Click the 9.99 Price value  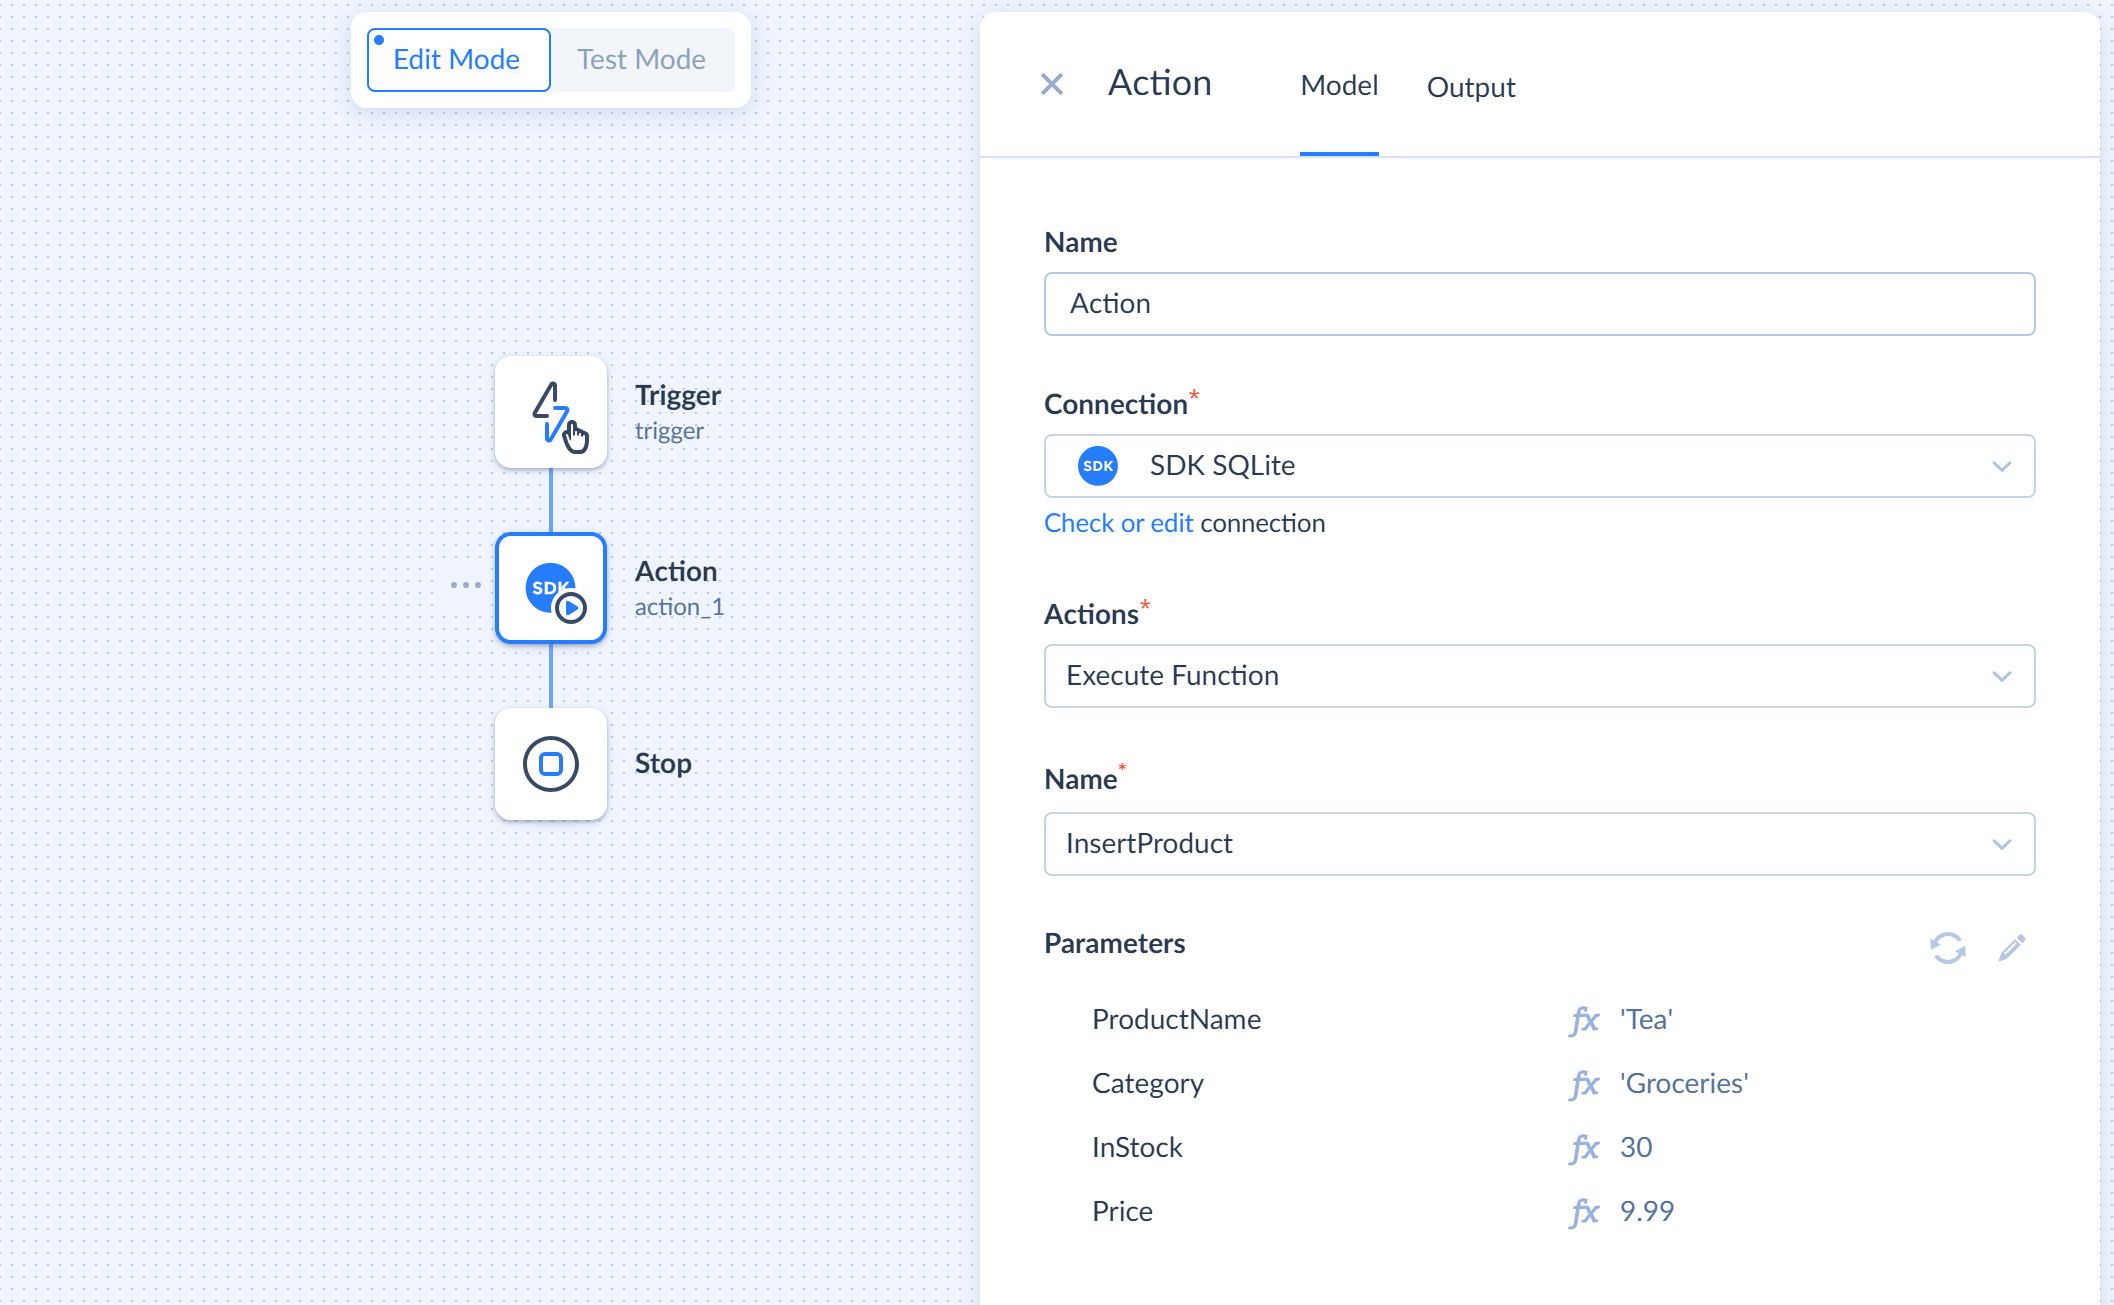coord(1647,1212)
